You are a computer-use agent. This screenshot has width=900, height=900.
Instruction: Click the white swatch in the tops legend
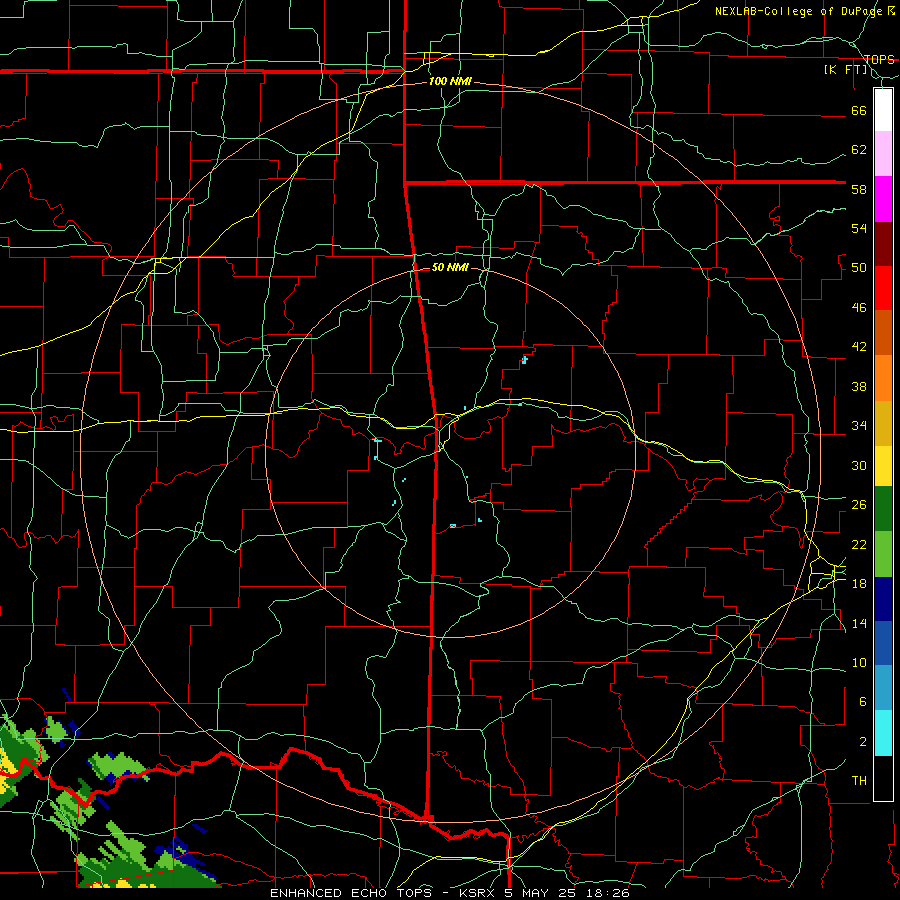point(883,110)
